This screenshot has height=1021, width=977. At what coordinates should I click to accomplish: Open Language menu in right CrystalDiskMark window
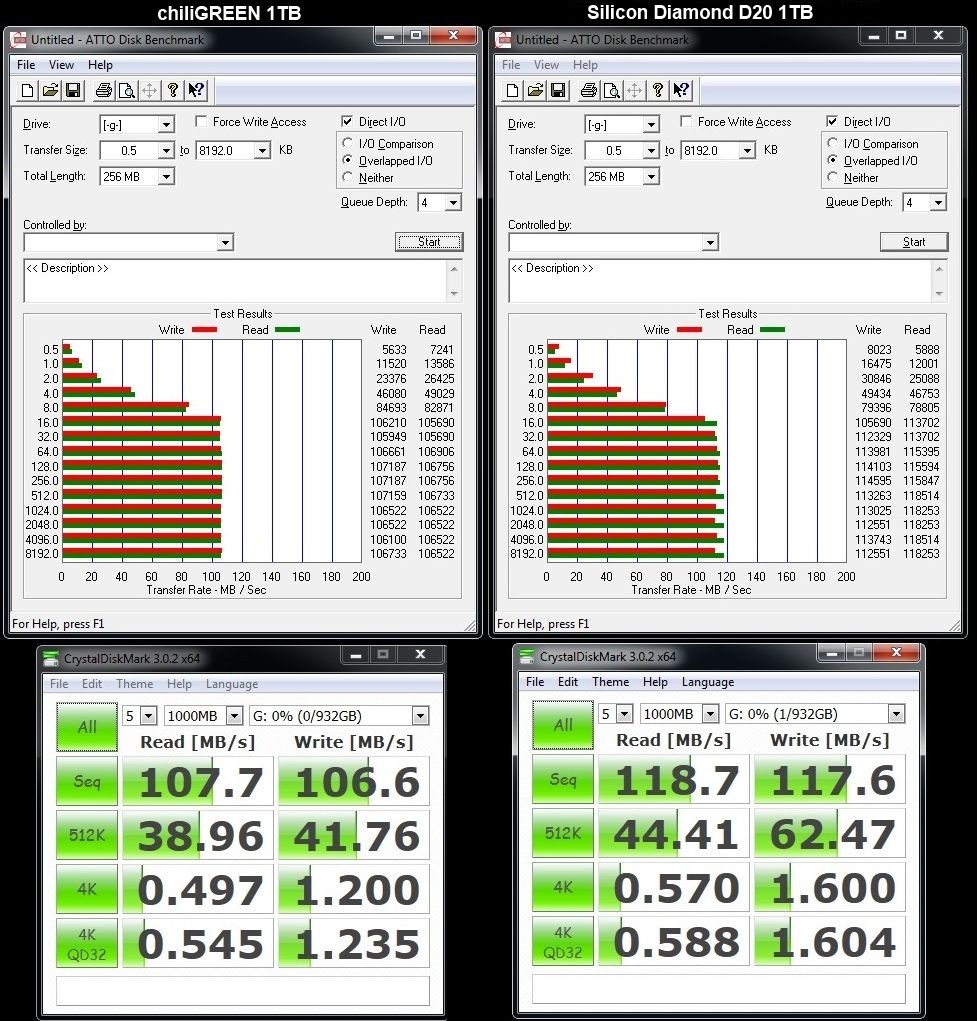(708, 682)
